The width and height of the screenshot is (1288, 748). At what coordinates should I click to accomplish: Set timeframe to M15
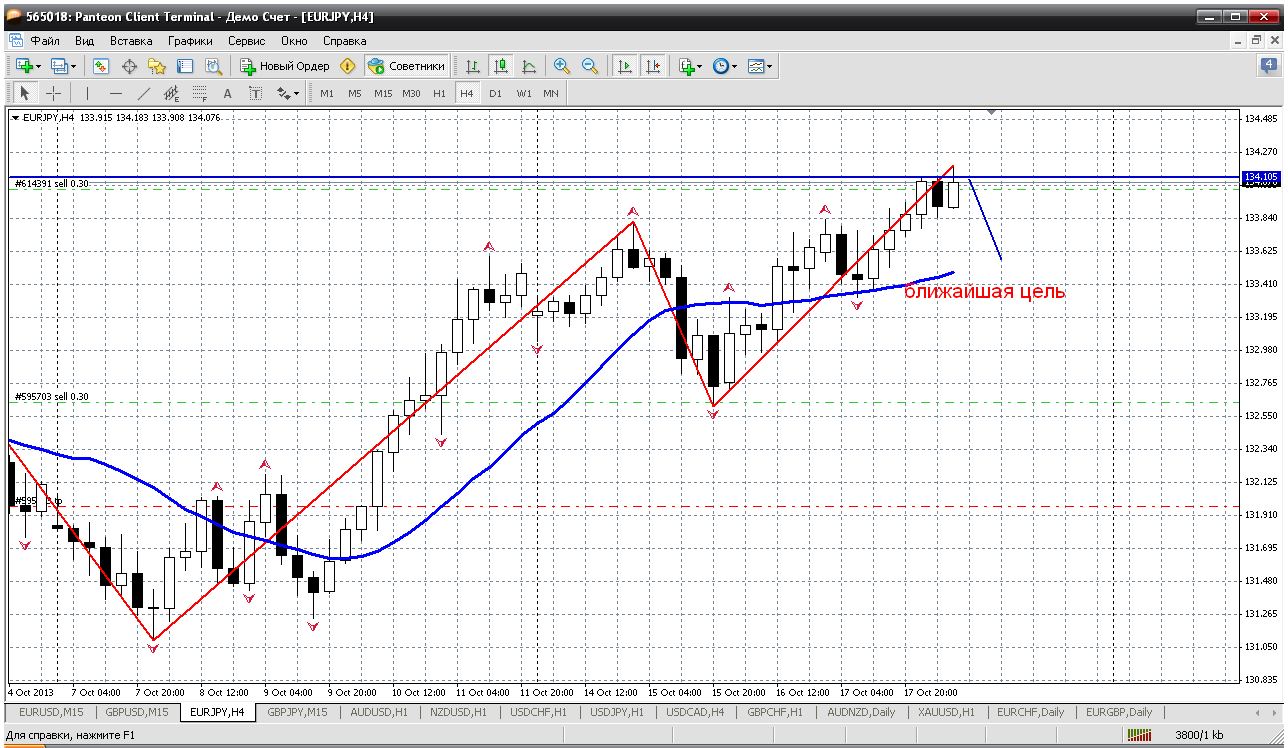click(x=383, y=93)
